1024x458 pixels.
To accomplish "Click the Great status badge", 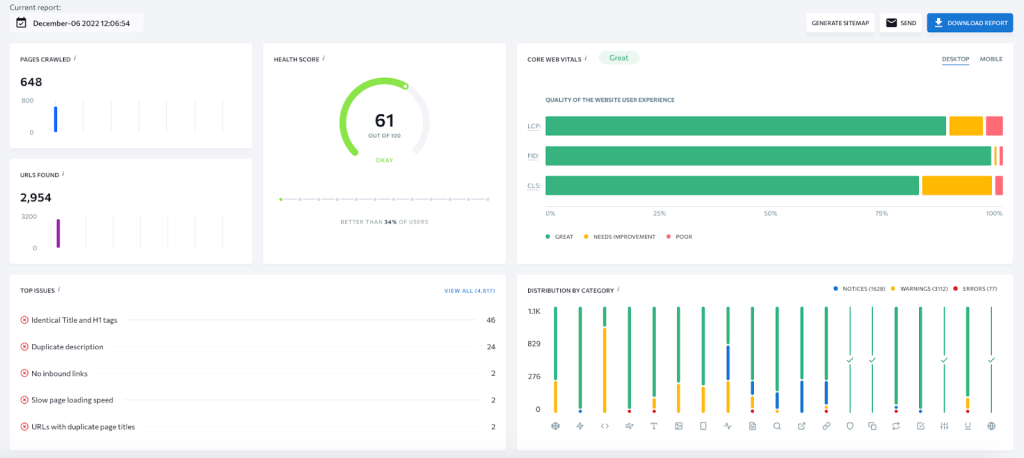I will click(618, 58).
